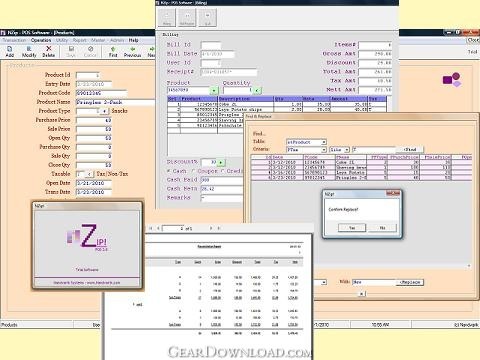The width and height of the screenshot is (480, 360).
Task: Click Yes in the Confirm Replace dialog
Action: [x=352, y=228]
